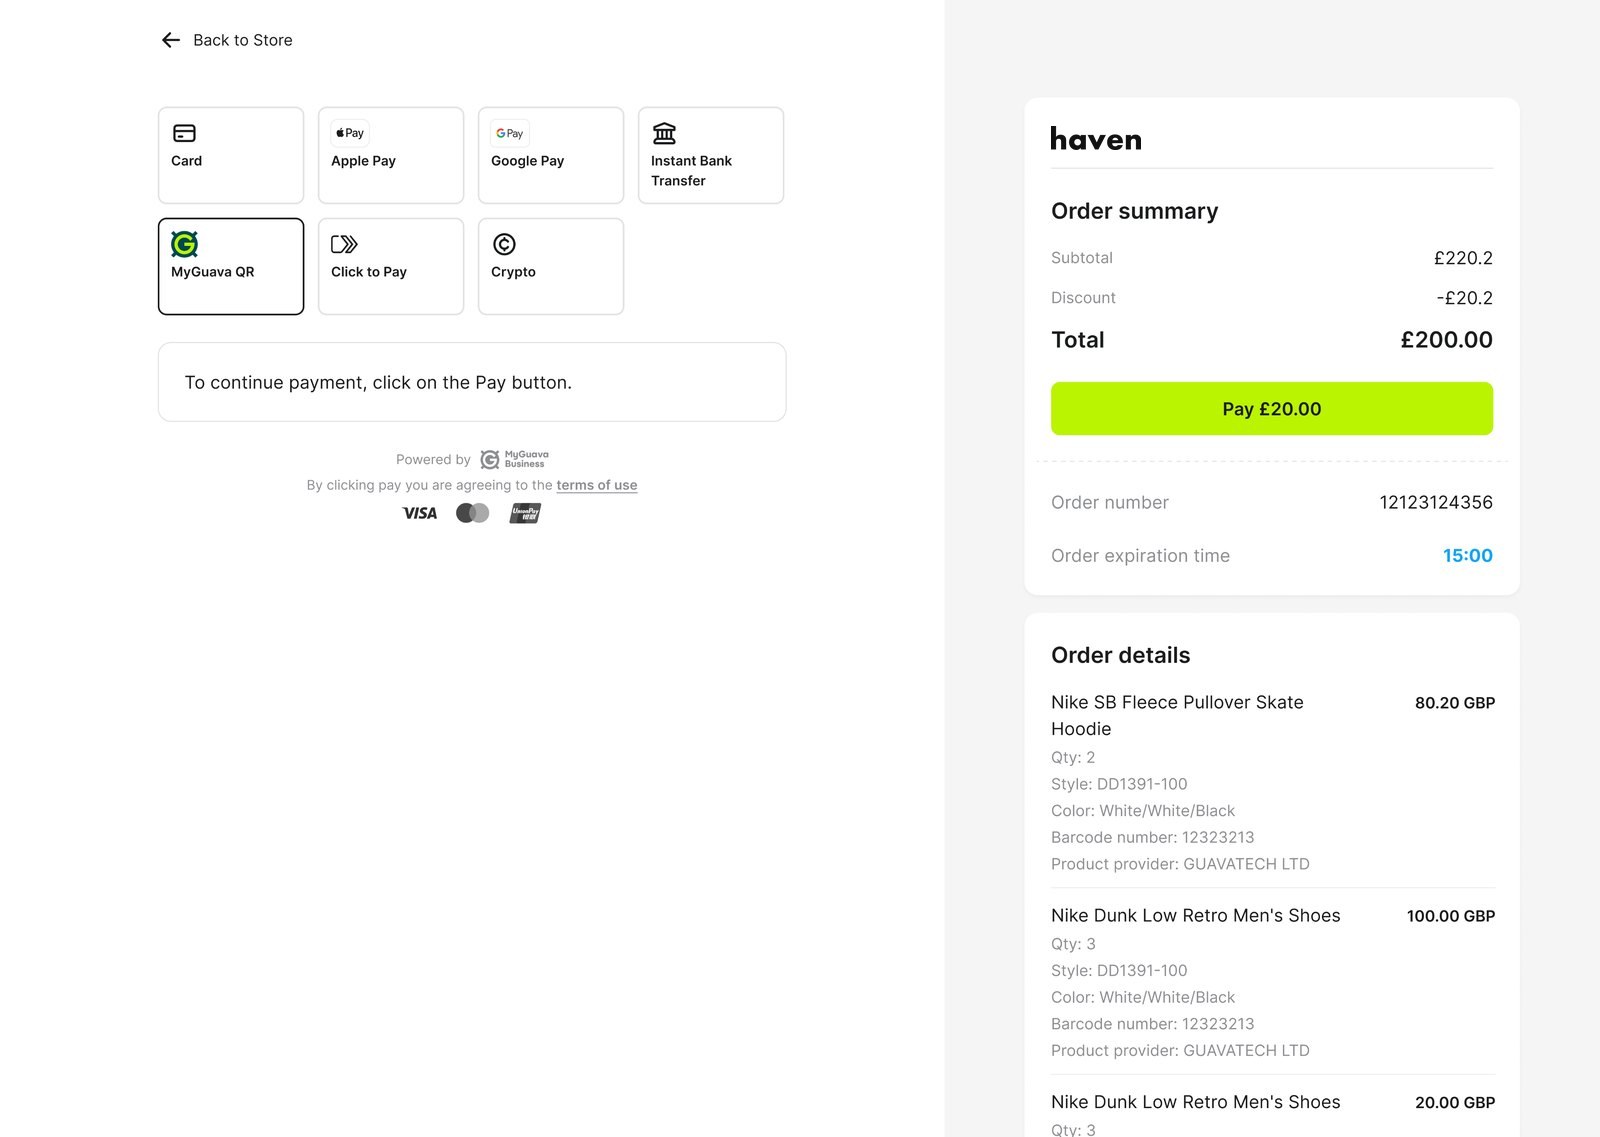
Task: Click the Order details heading
Action: point(1120,655)
